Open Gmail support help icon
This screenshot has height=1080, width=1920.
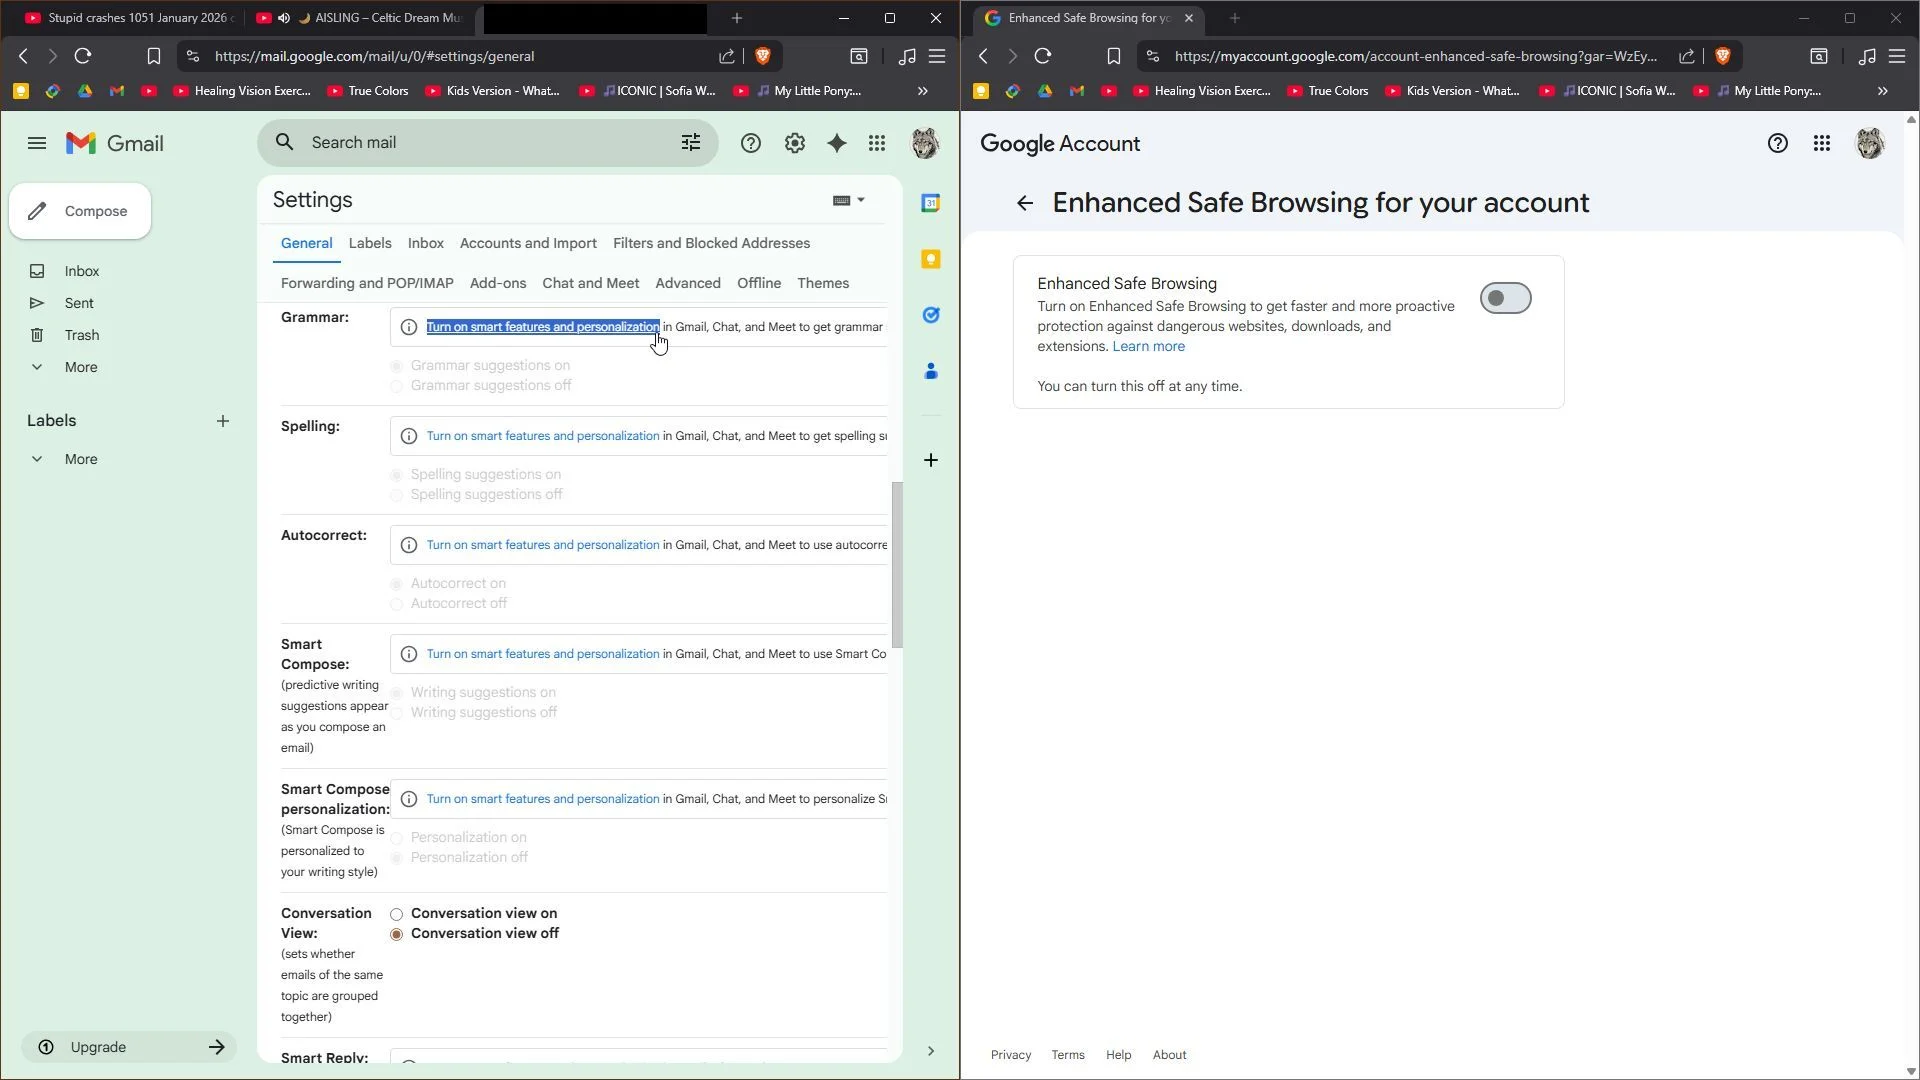click(x=751, y=143)
